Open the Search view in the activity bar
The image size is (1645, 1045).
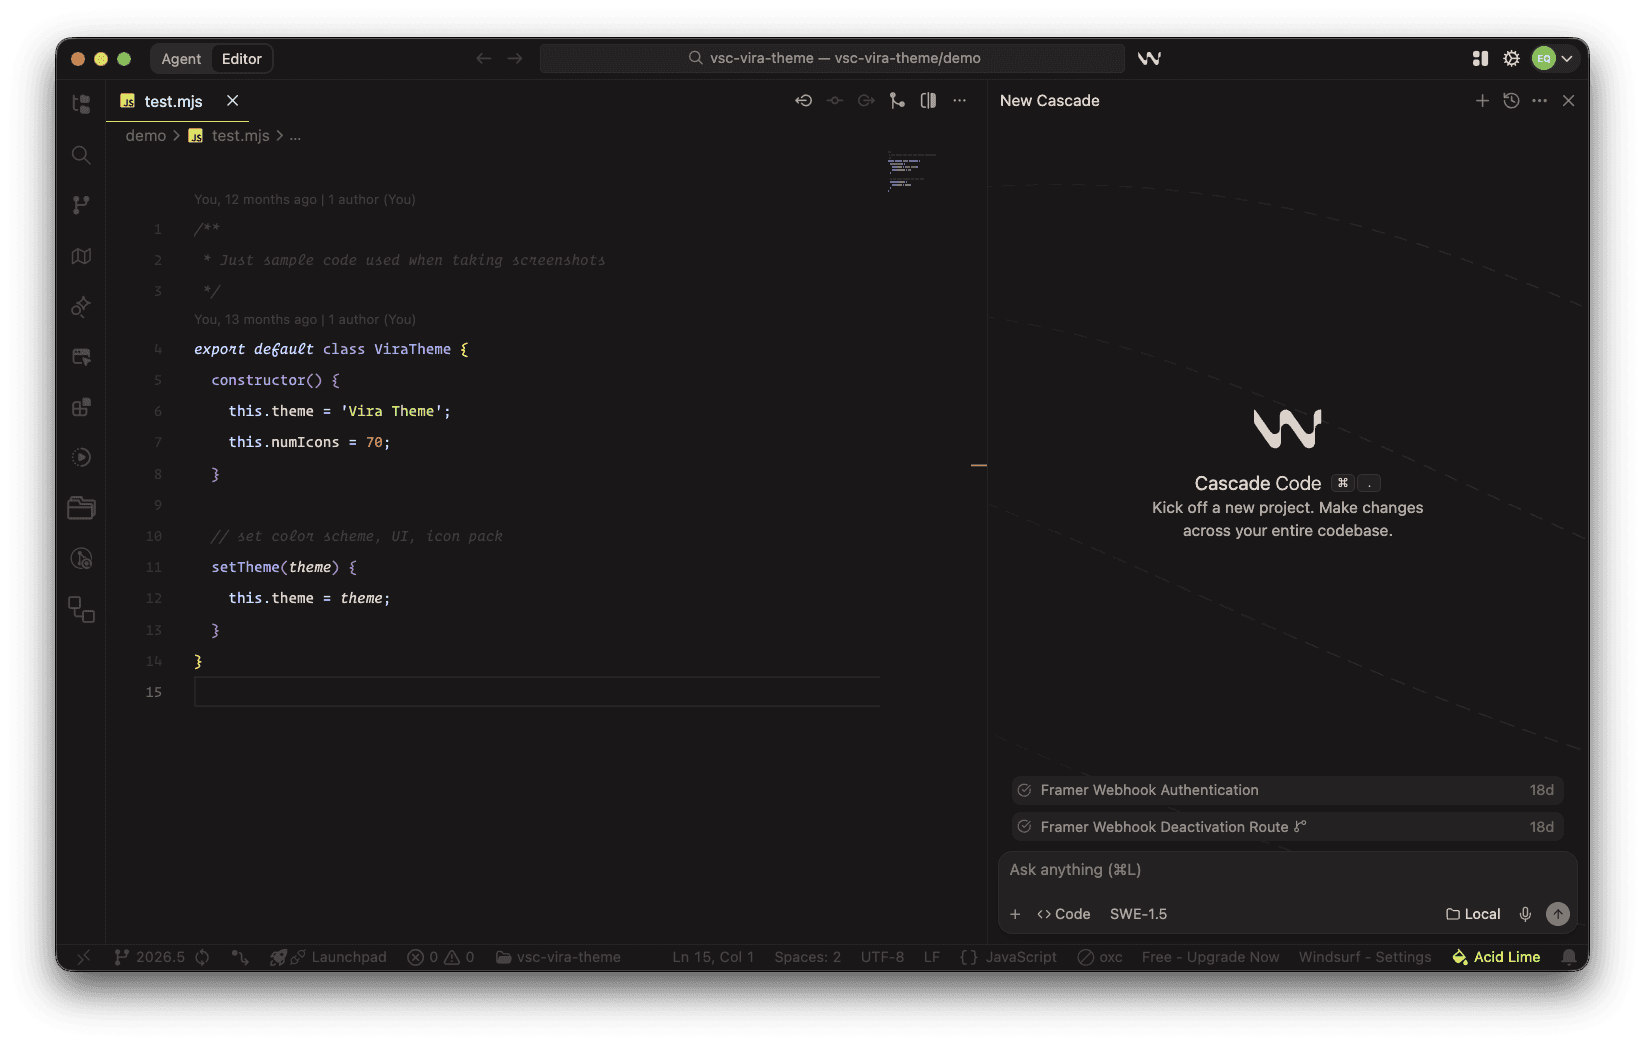point(81,155)
